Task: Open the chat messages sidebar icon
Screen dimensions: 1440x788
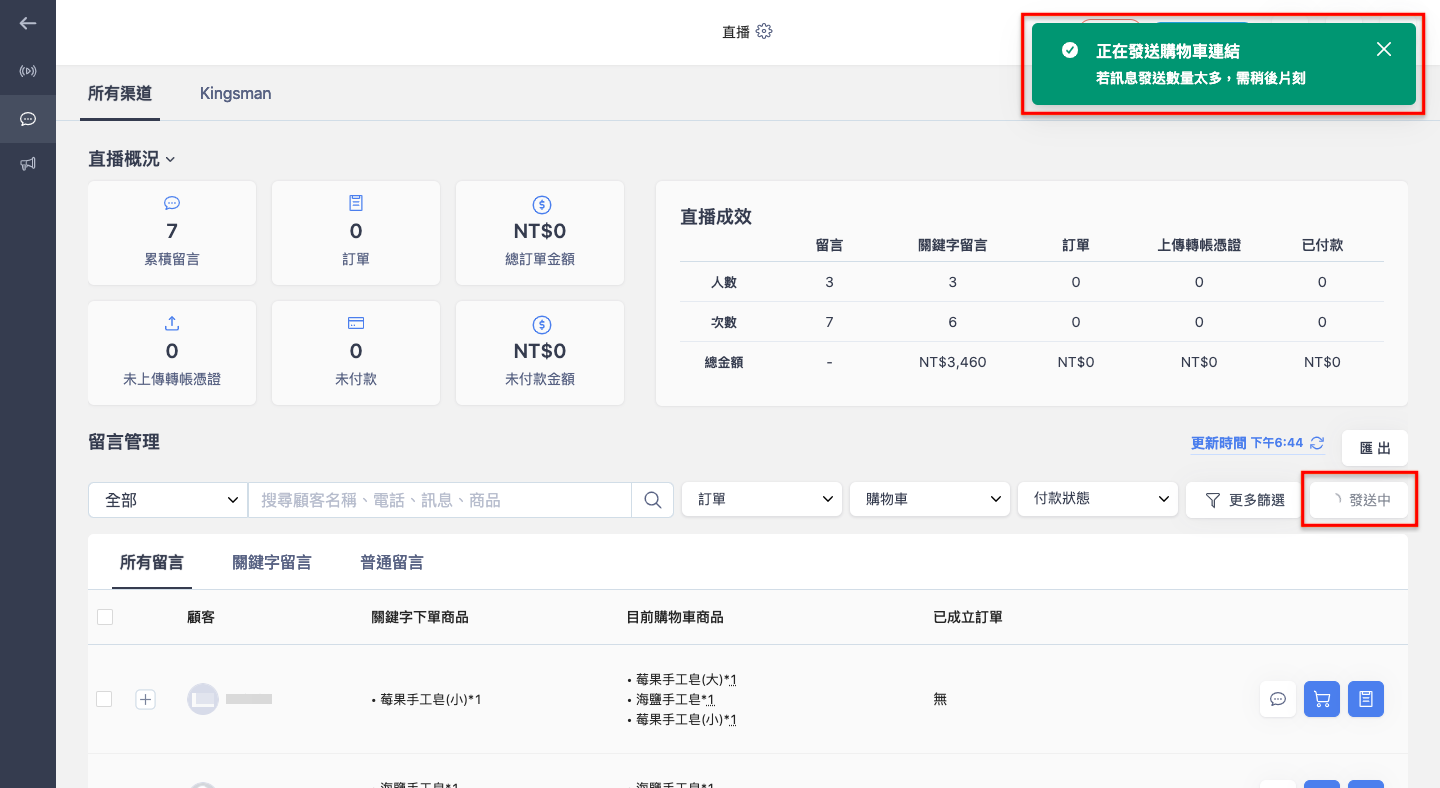Action: (x=28, y=119)
